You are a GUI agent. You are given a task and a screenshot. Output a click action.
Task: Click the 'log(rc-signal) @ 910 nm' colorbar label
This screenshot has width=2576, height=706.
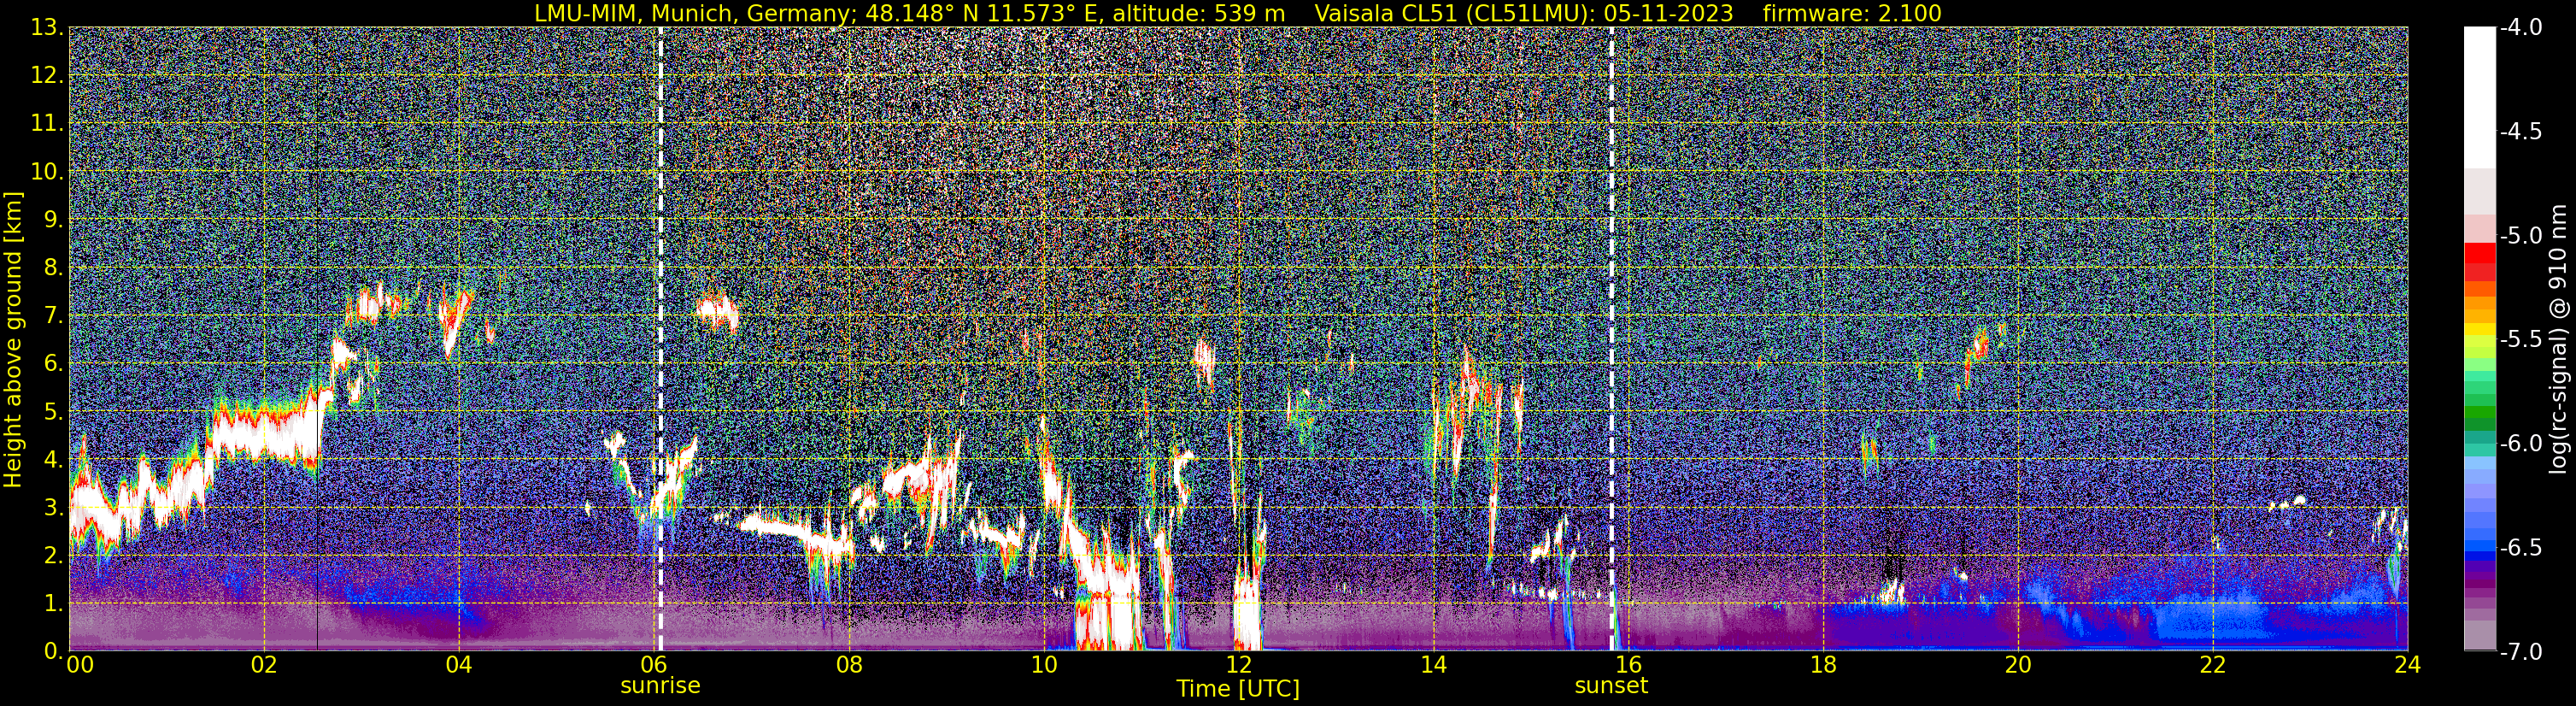point(2561,338)
